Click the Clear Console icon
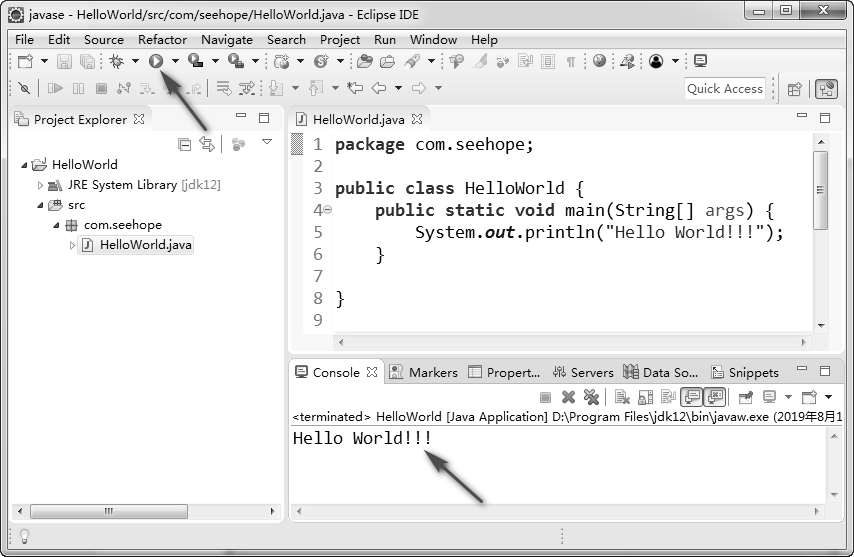The height and width of the screenshot is (557, 854). (x=622, y=397)
